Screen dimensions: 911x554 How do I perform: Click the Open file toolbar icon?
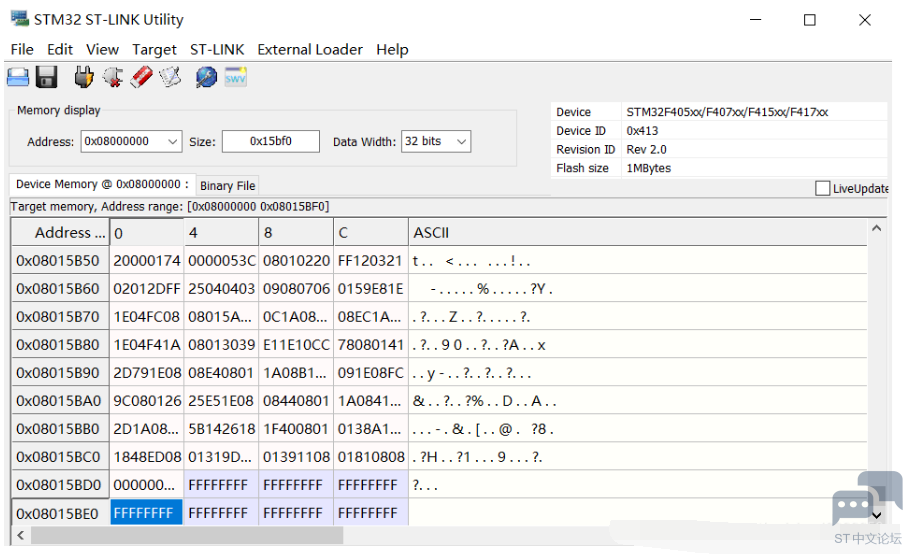18,77
